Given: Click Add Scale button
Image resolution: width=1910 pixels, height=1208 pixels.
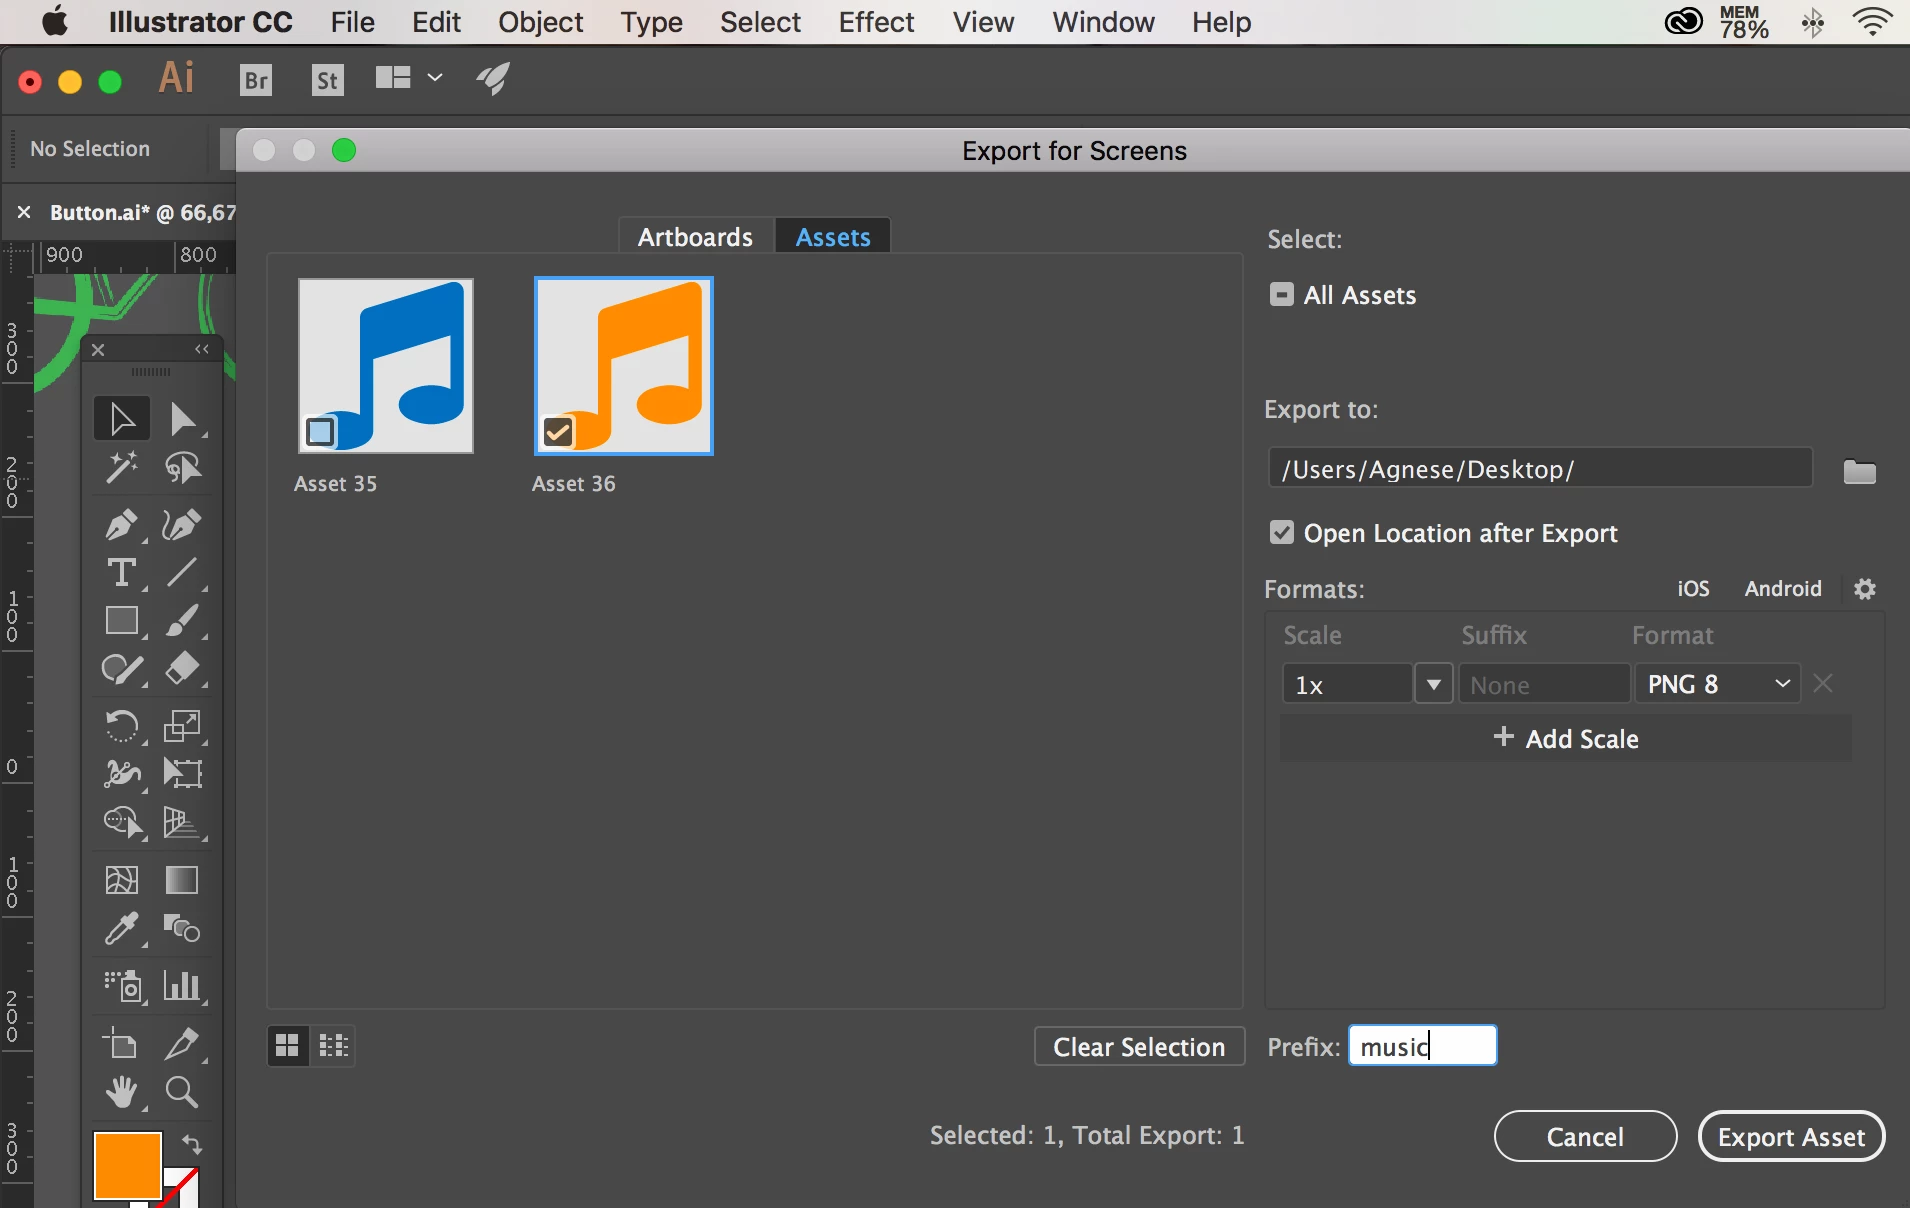Looking at the screenshot, I should (1566, 738).
